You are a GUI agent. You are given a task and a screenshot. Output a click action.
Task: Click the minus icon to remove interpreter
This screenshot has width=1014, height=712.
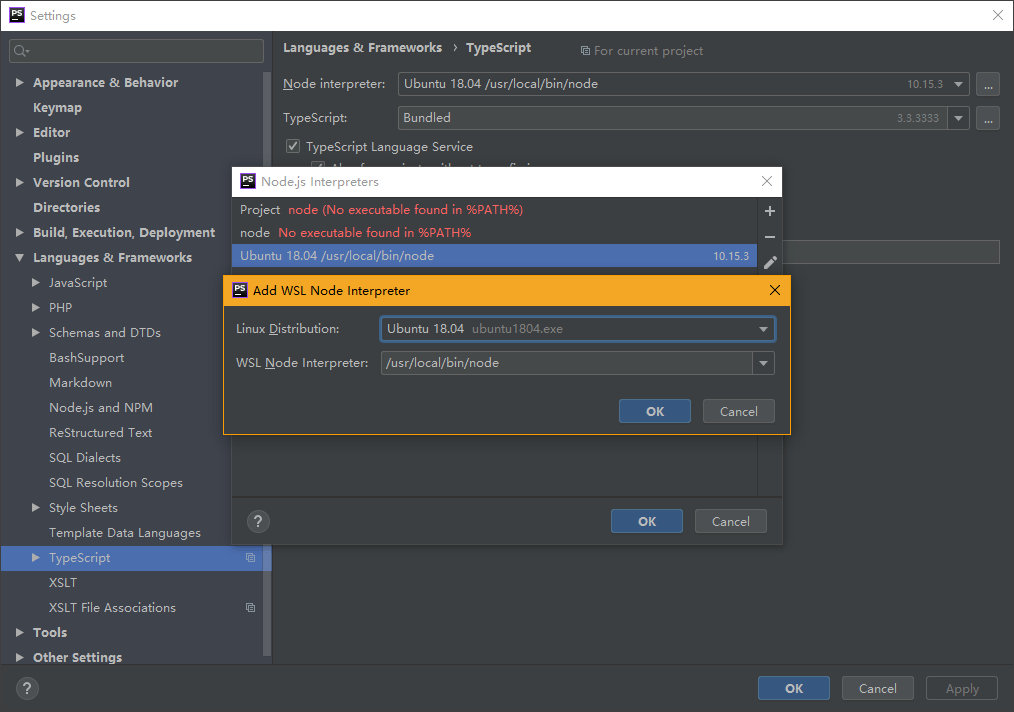click(x=770, y=237)
